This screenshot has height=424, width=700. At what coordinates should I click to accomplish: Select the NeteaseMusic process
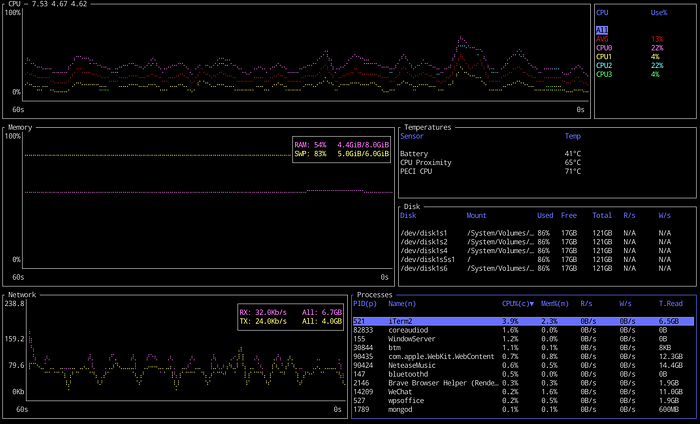(x=523, y=366)
